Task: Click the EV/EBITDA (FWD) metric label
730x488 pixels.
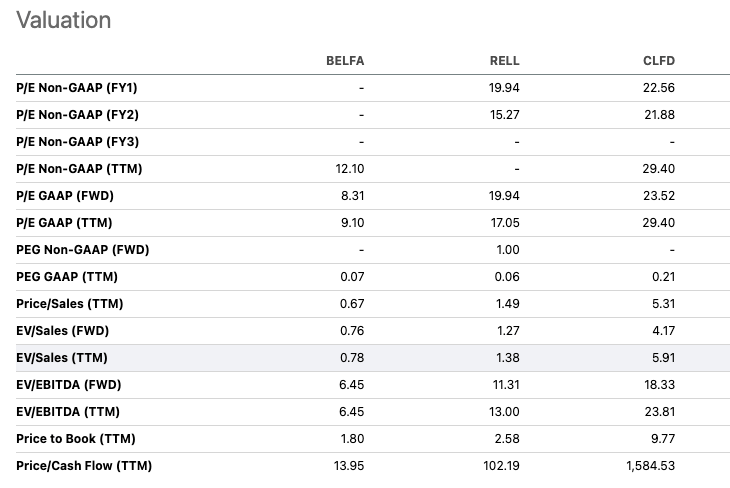Action: pos(69,385)
